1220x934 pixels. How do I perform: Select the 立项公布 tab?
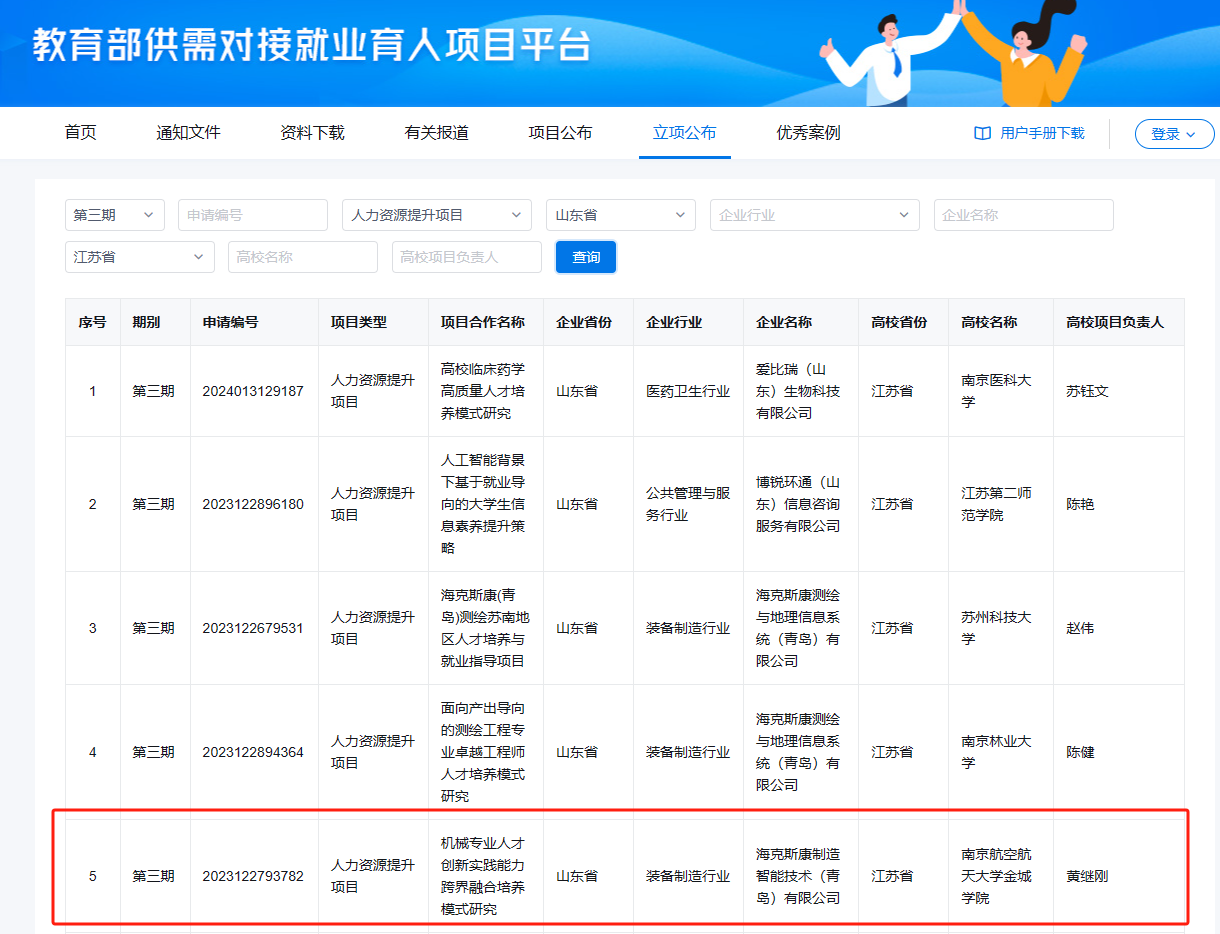click(685, 133)
